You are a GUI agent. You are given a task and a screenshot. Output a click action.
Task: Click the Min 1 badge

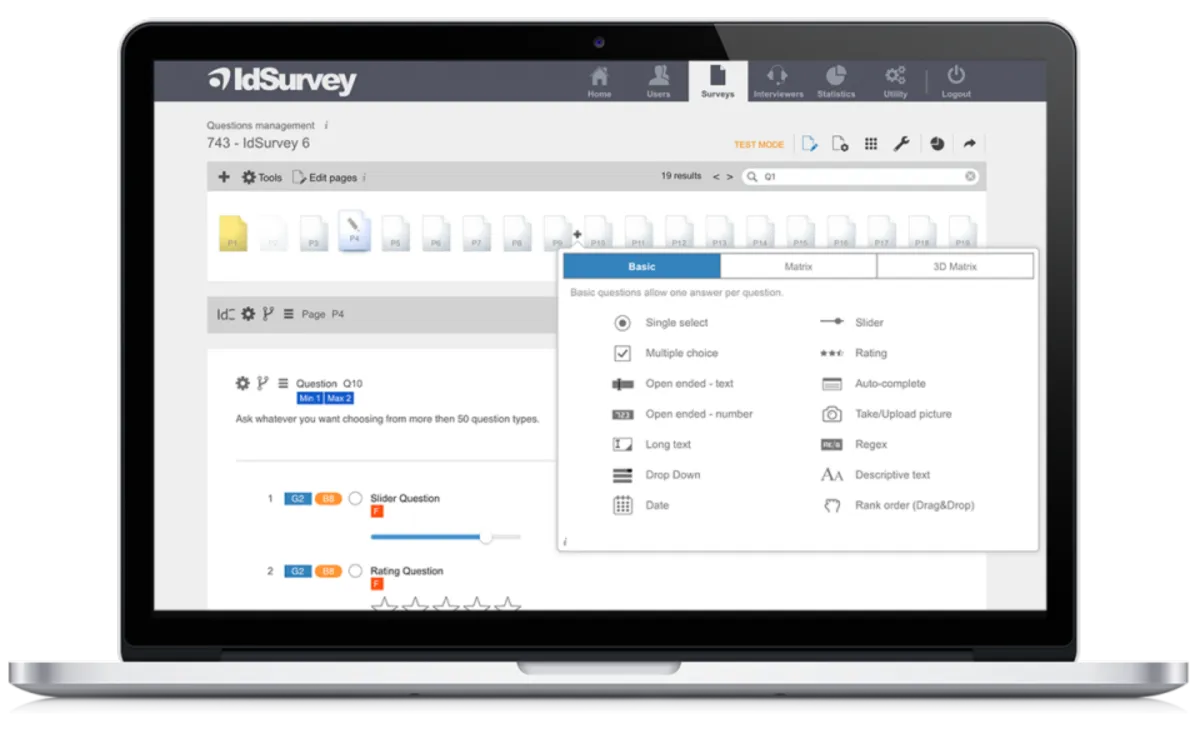point(310,398)
